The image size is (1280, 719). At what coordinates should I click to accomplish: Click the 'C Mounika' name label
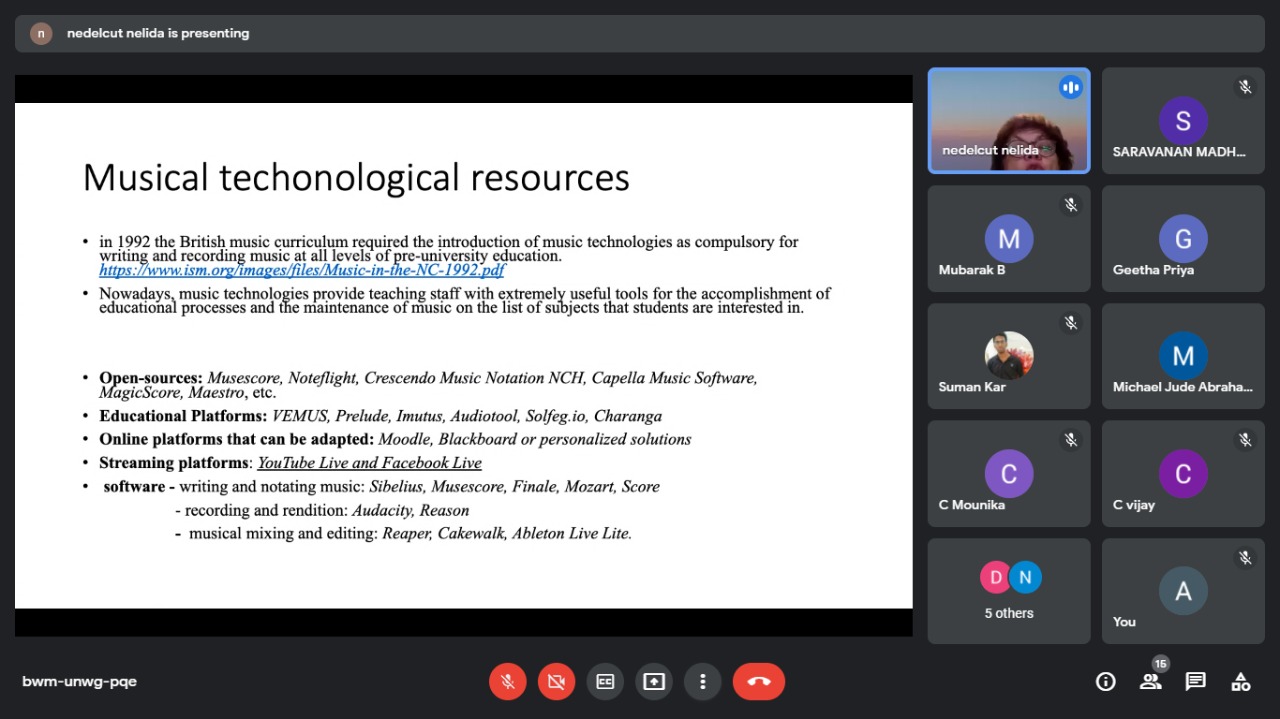(972, 505)
